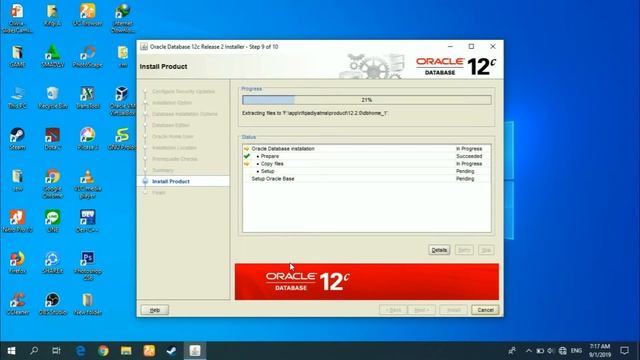Open the Oracle VM VirtualBox desktop shortcut

coord(122,101)
